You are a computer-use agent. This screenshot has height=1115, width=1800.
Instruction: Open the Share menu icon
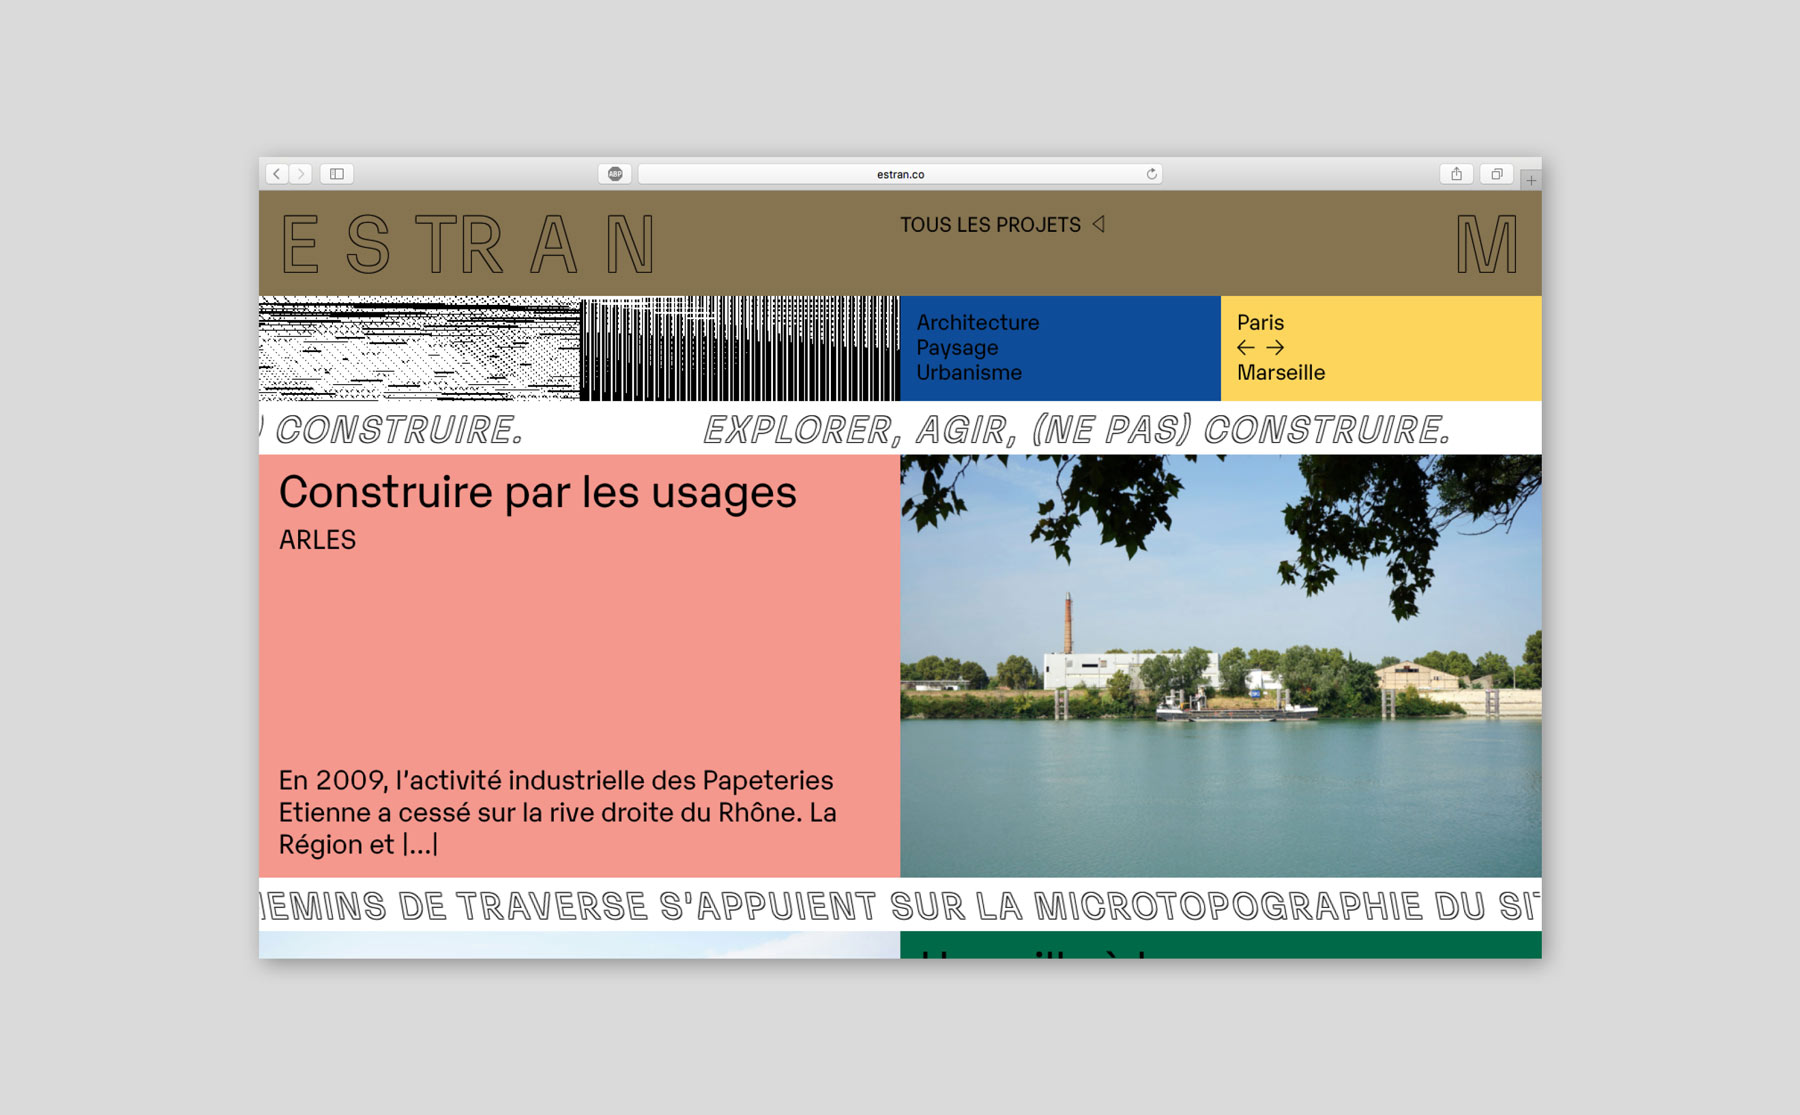tap(1456, 174)
